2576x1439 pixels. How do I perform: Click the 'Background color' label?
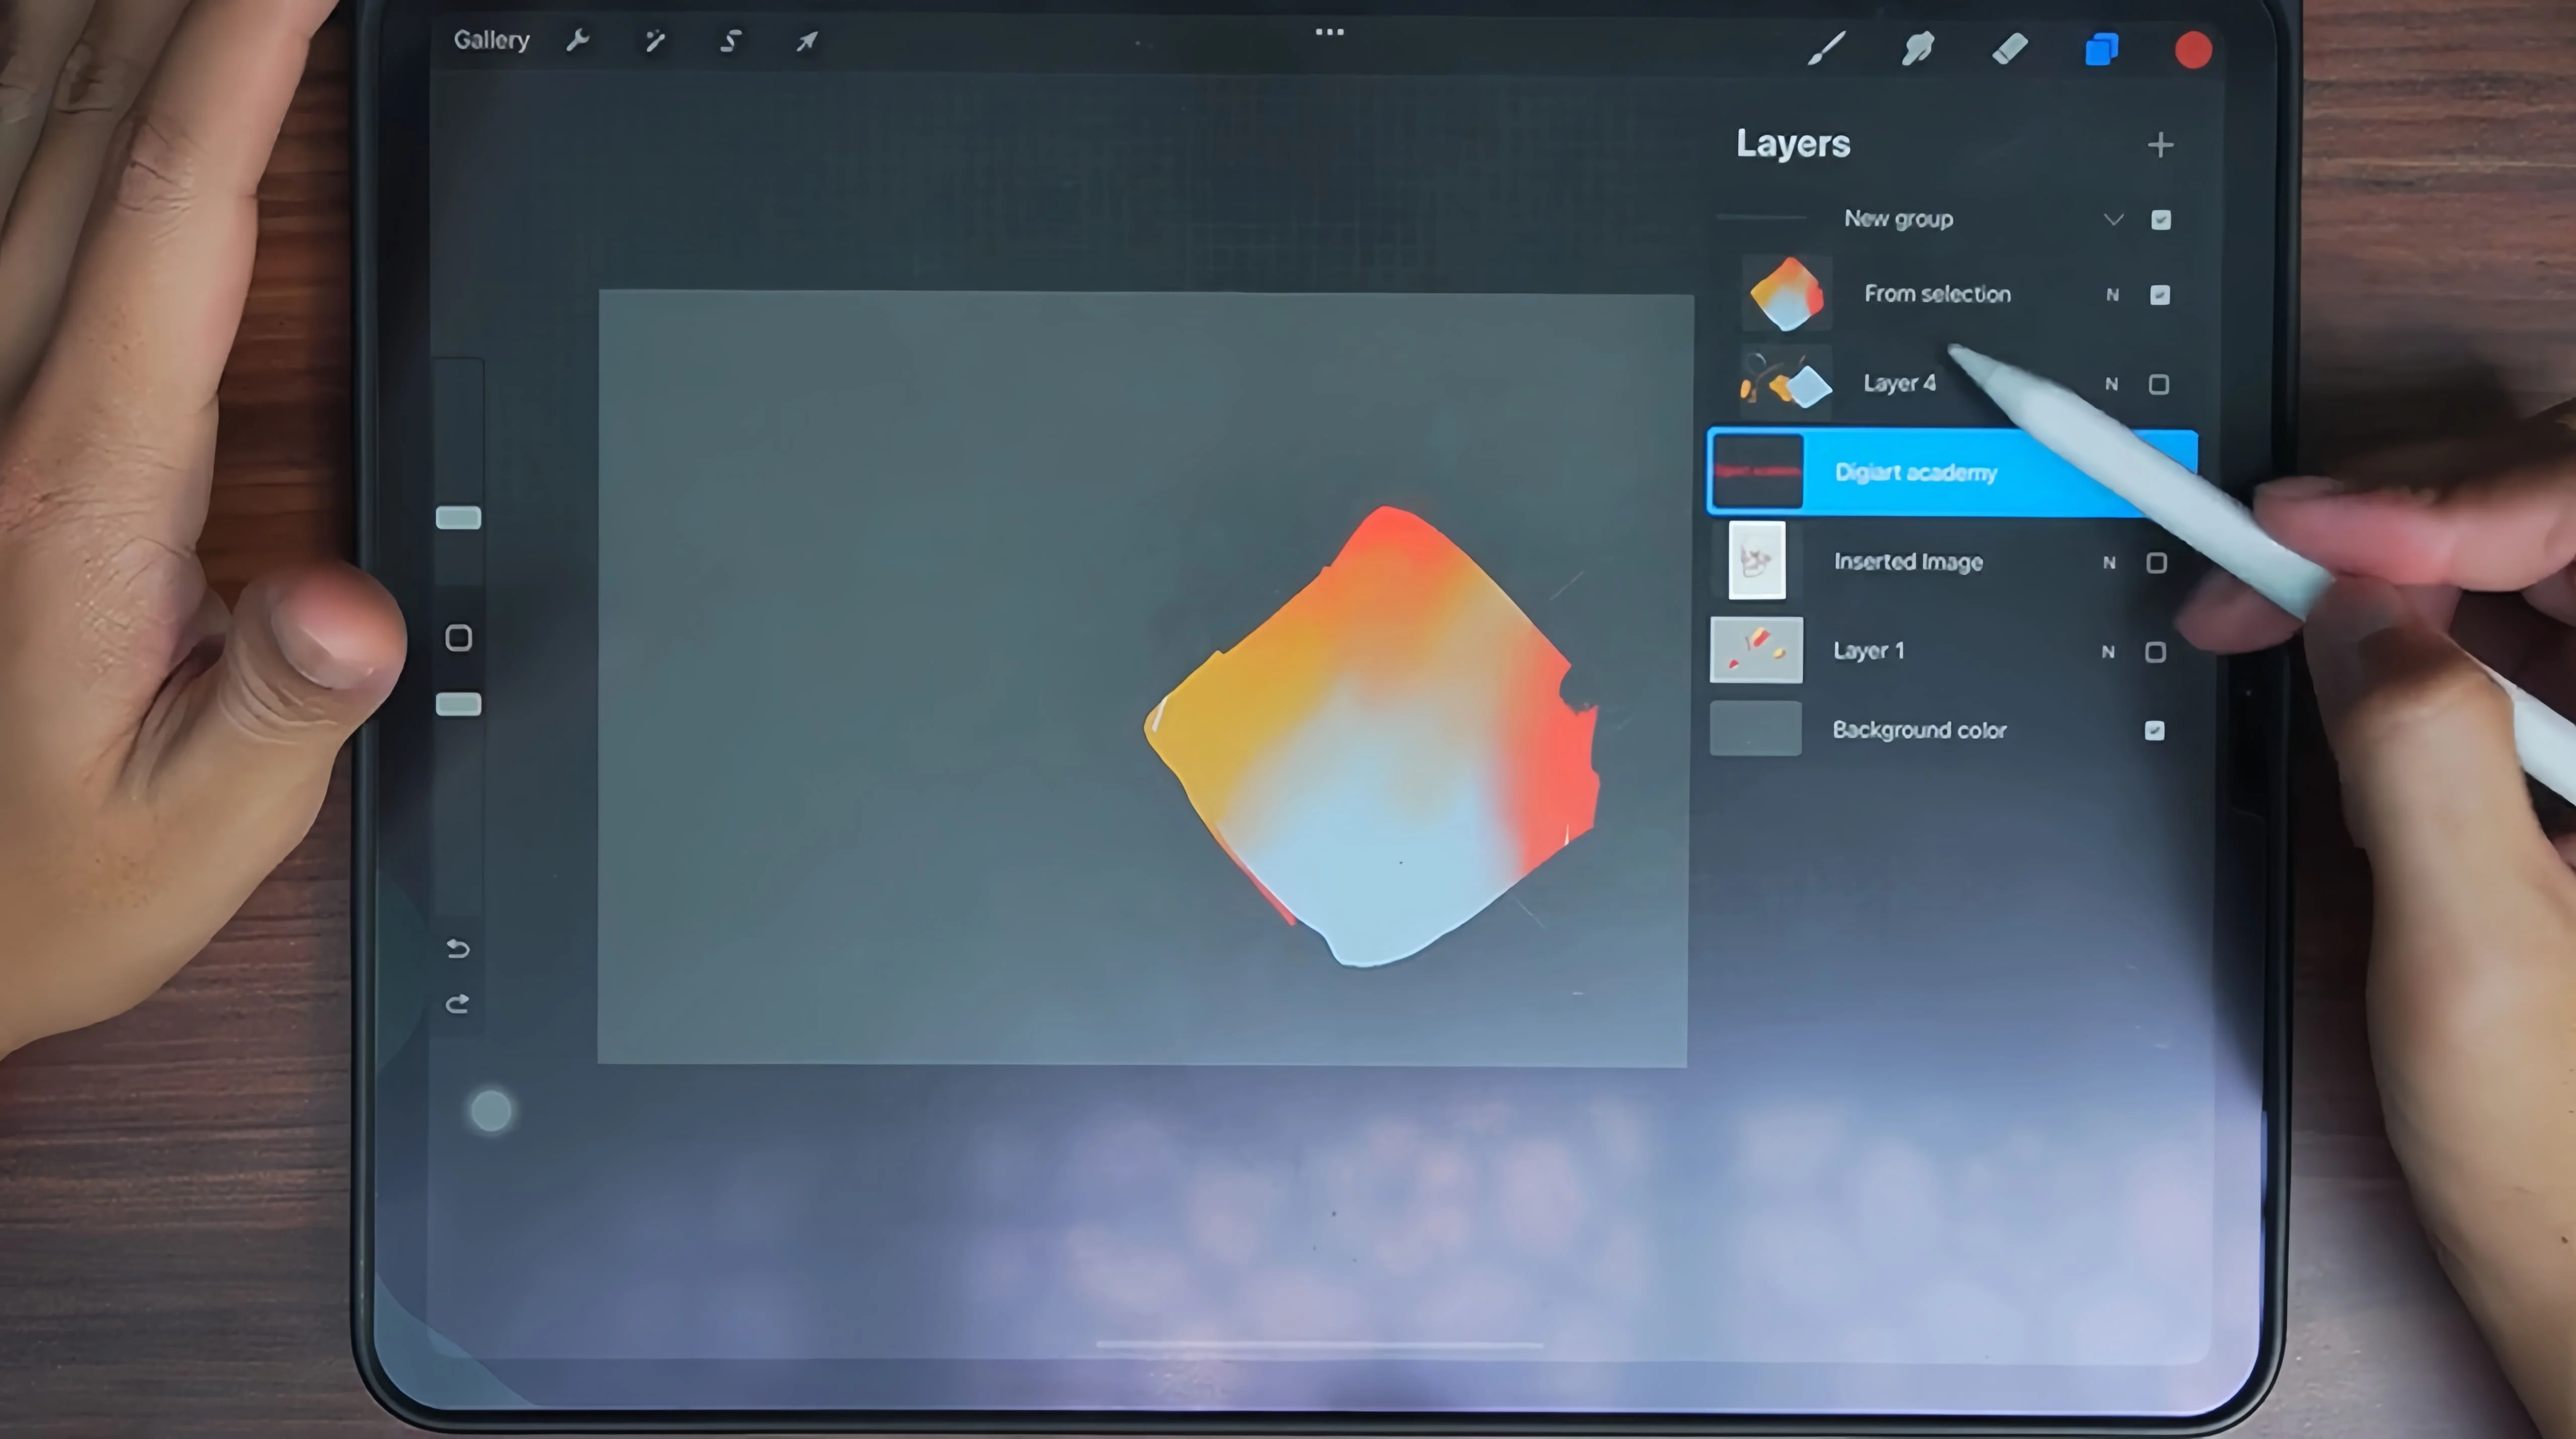point(1919,730)
